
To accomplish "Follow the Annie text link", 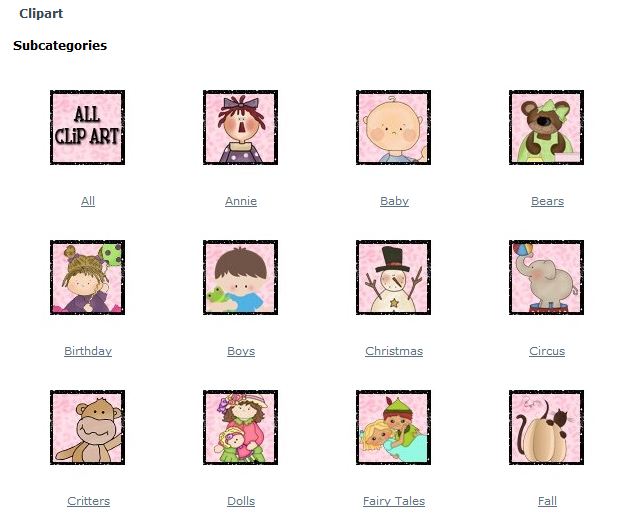I will [241, 201].
